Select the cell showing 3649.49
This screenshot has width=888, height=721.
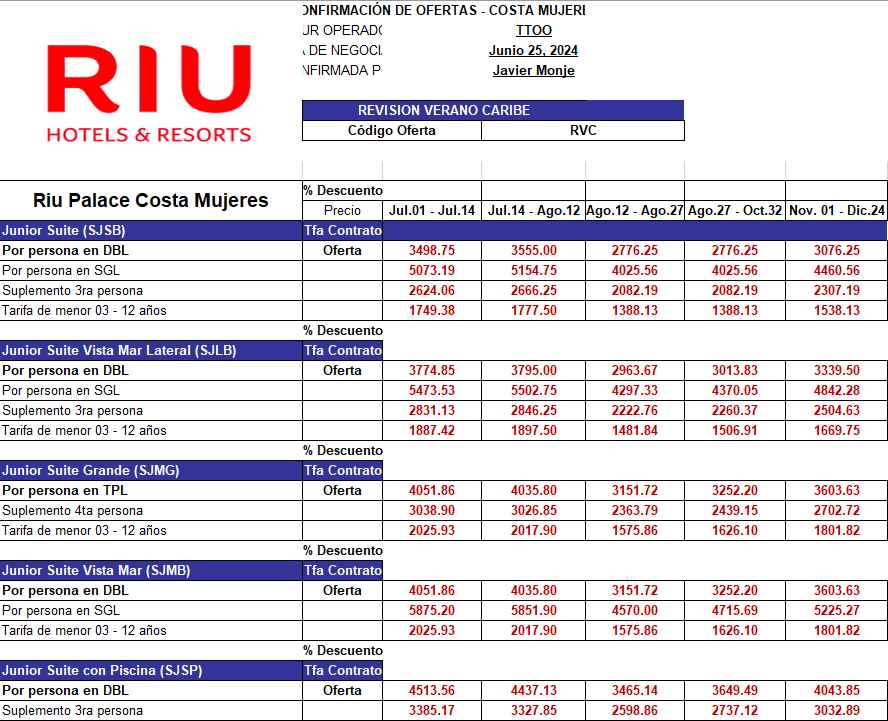tap(735, 690)
